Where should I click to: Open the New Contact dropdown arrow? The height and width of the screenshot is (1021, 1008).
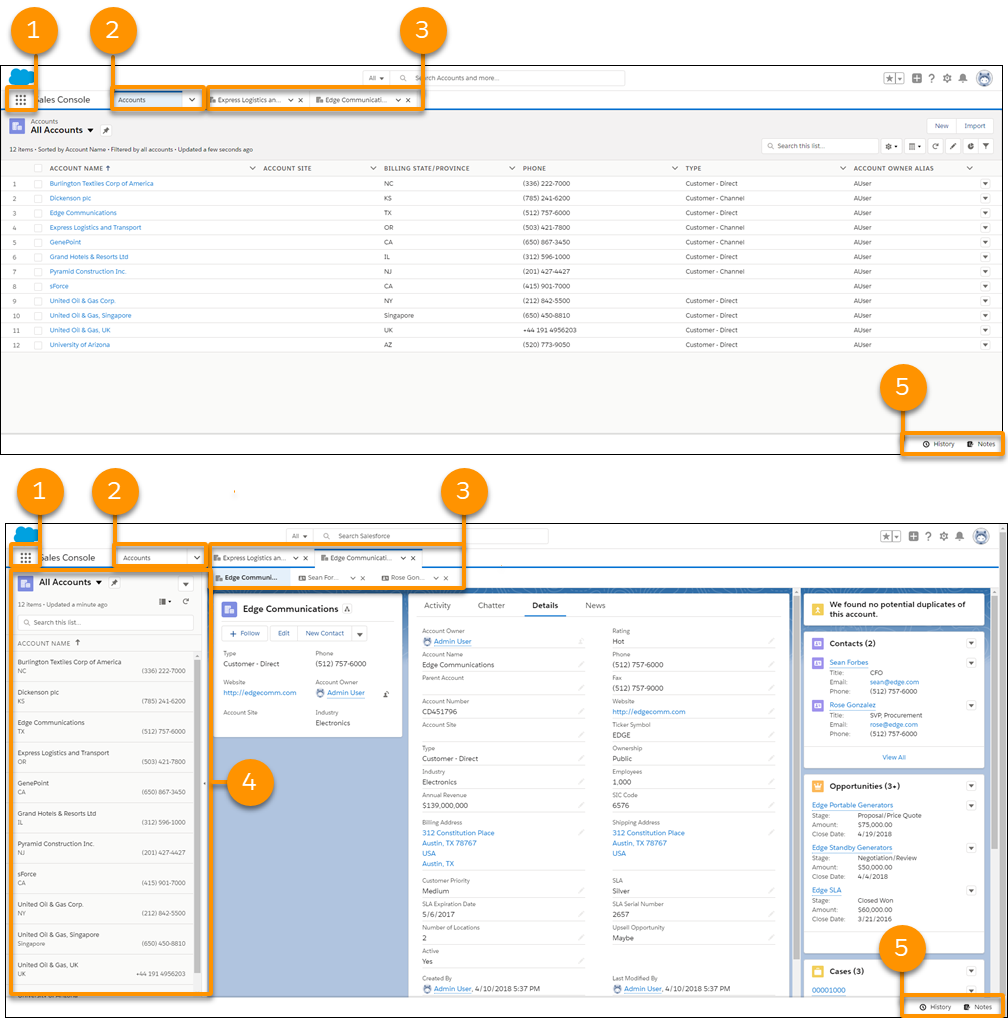[x=360, y=634]
